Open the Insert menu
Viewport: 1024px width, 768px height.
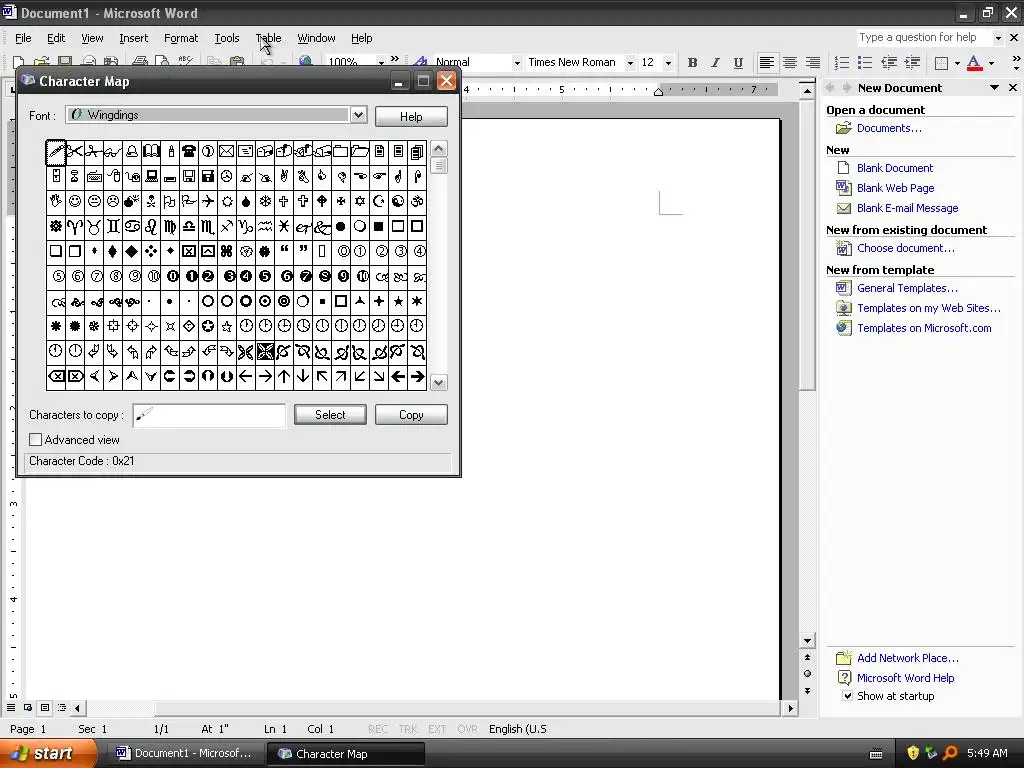133,38
